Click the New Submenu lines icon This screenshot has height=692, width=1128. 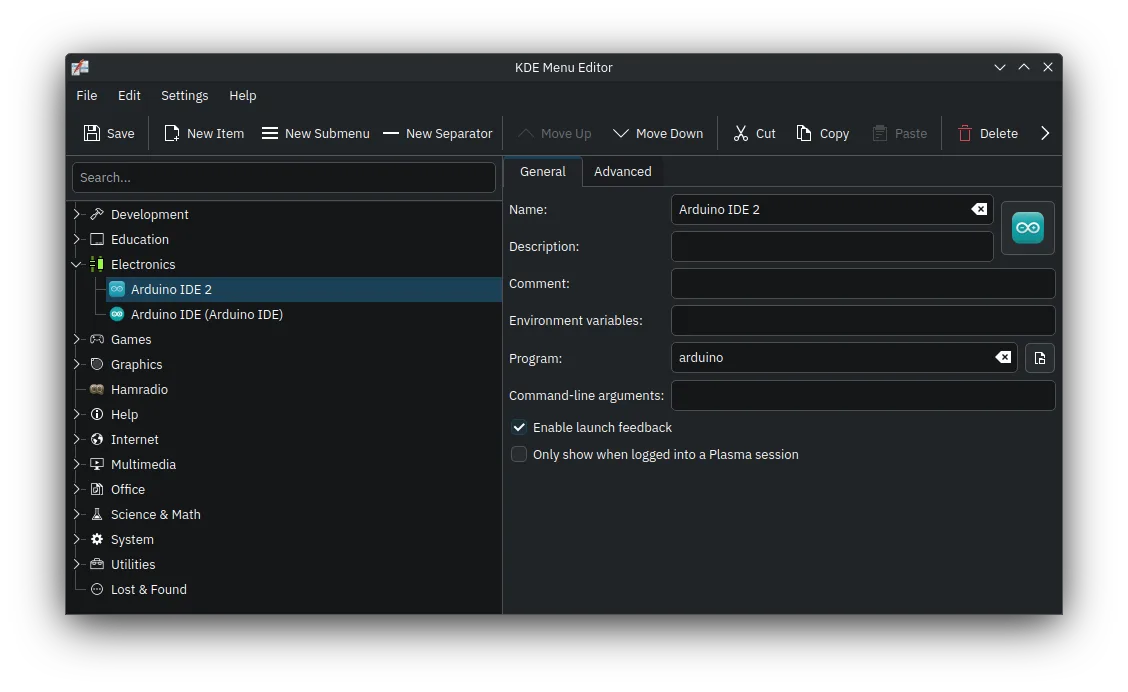[x=270, y=133]
